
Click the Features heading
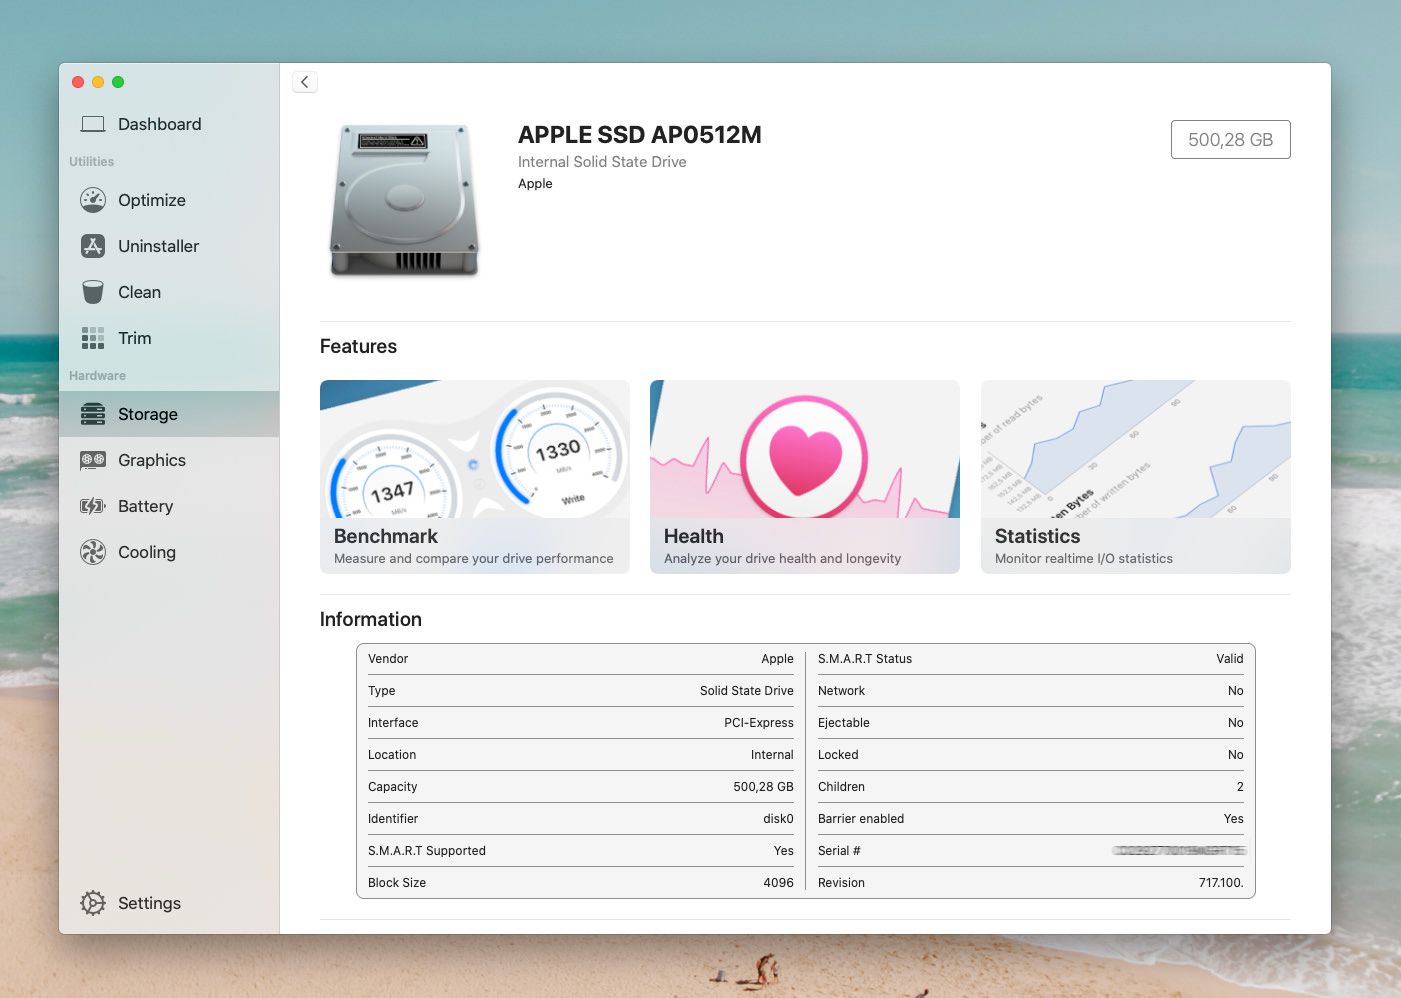click(358, 346)
